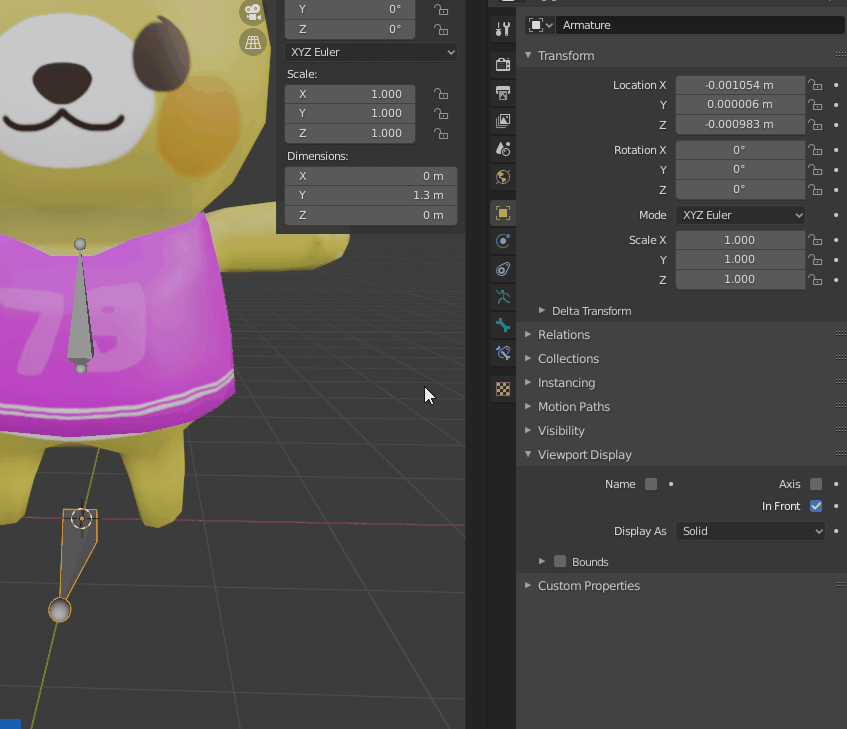Open the View Layer properties tab
The width and height of the screenshot is (847, 729).
click(503, 120)
